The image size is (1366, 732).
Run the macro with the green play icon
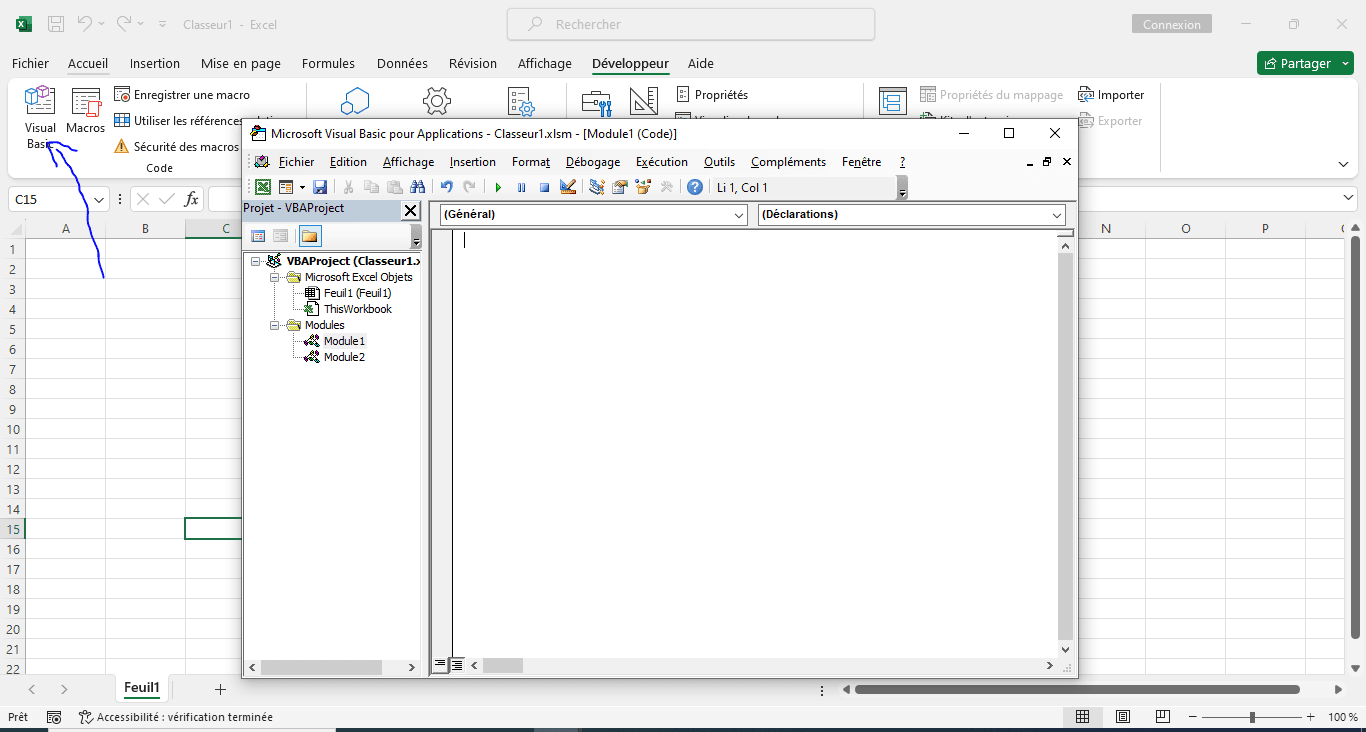(498, 187)
